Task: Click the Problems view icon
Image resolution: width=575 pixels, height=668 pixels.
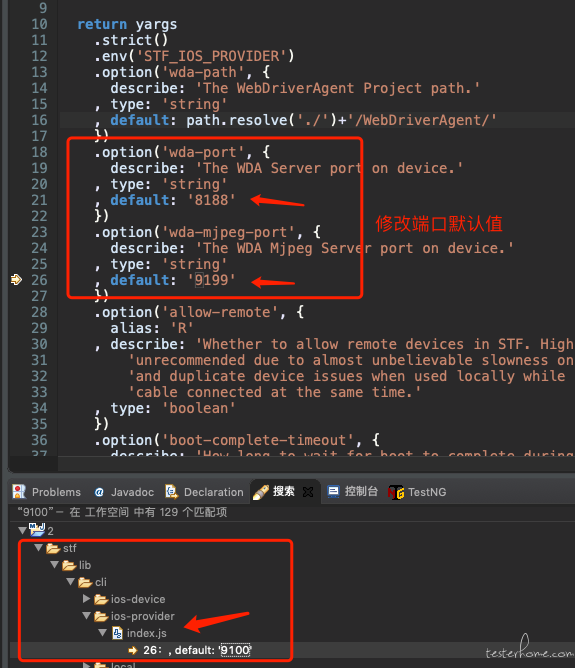Action: pyautogui.click(x=19, y=492)
